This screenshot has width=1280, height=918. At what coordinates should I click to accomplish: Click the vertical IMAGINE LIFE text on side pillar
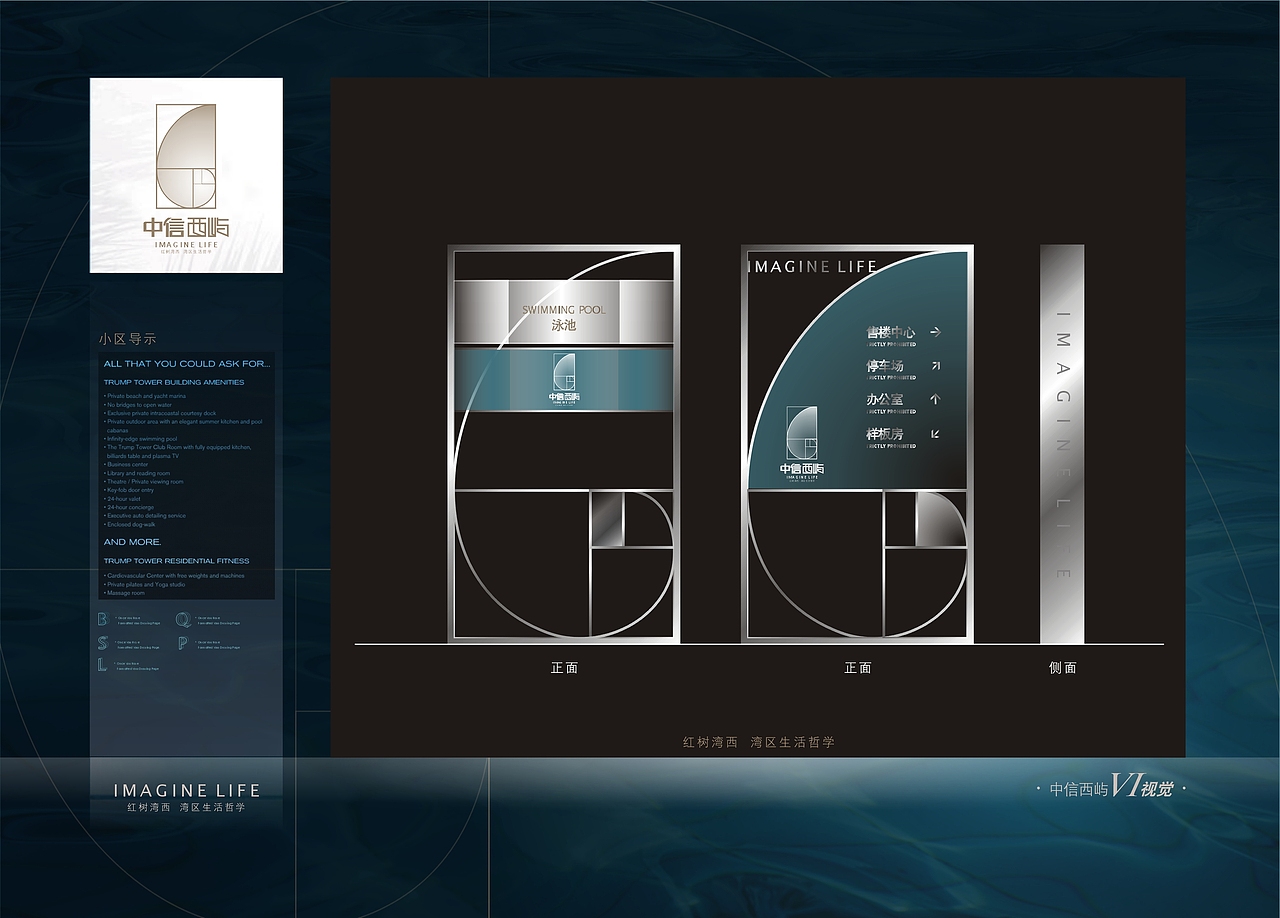(1062, 444)
